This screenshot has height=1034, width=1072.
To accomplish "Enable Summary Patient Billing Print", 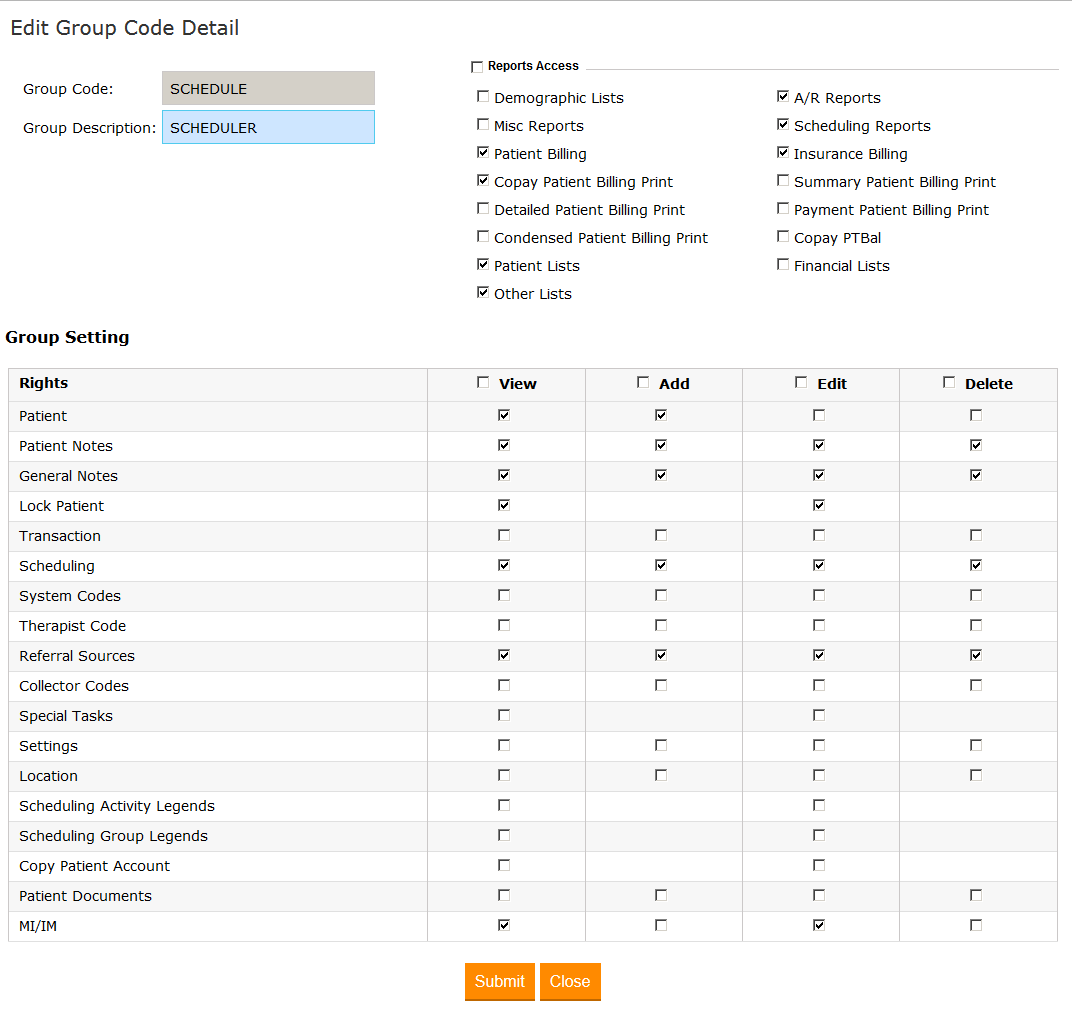I will [784, 181].
